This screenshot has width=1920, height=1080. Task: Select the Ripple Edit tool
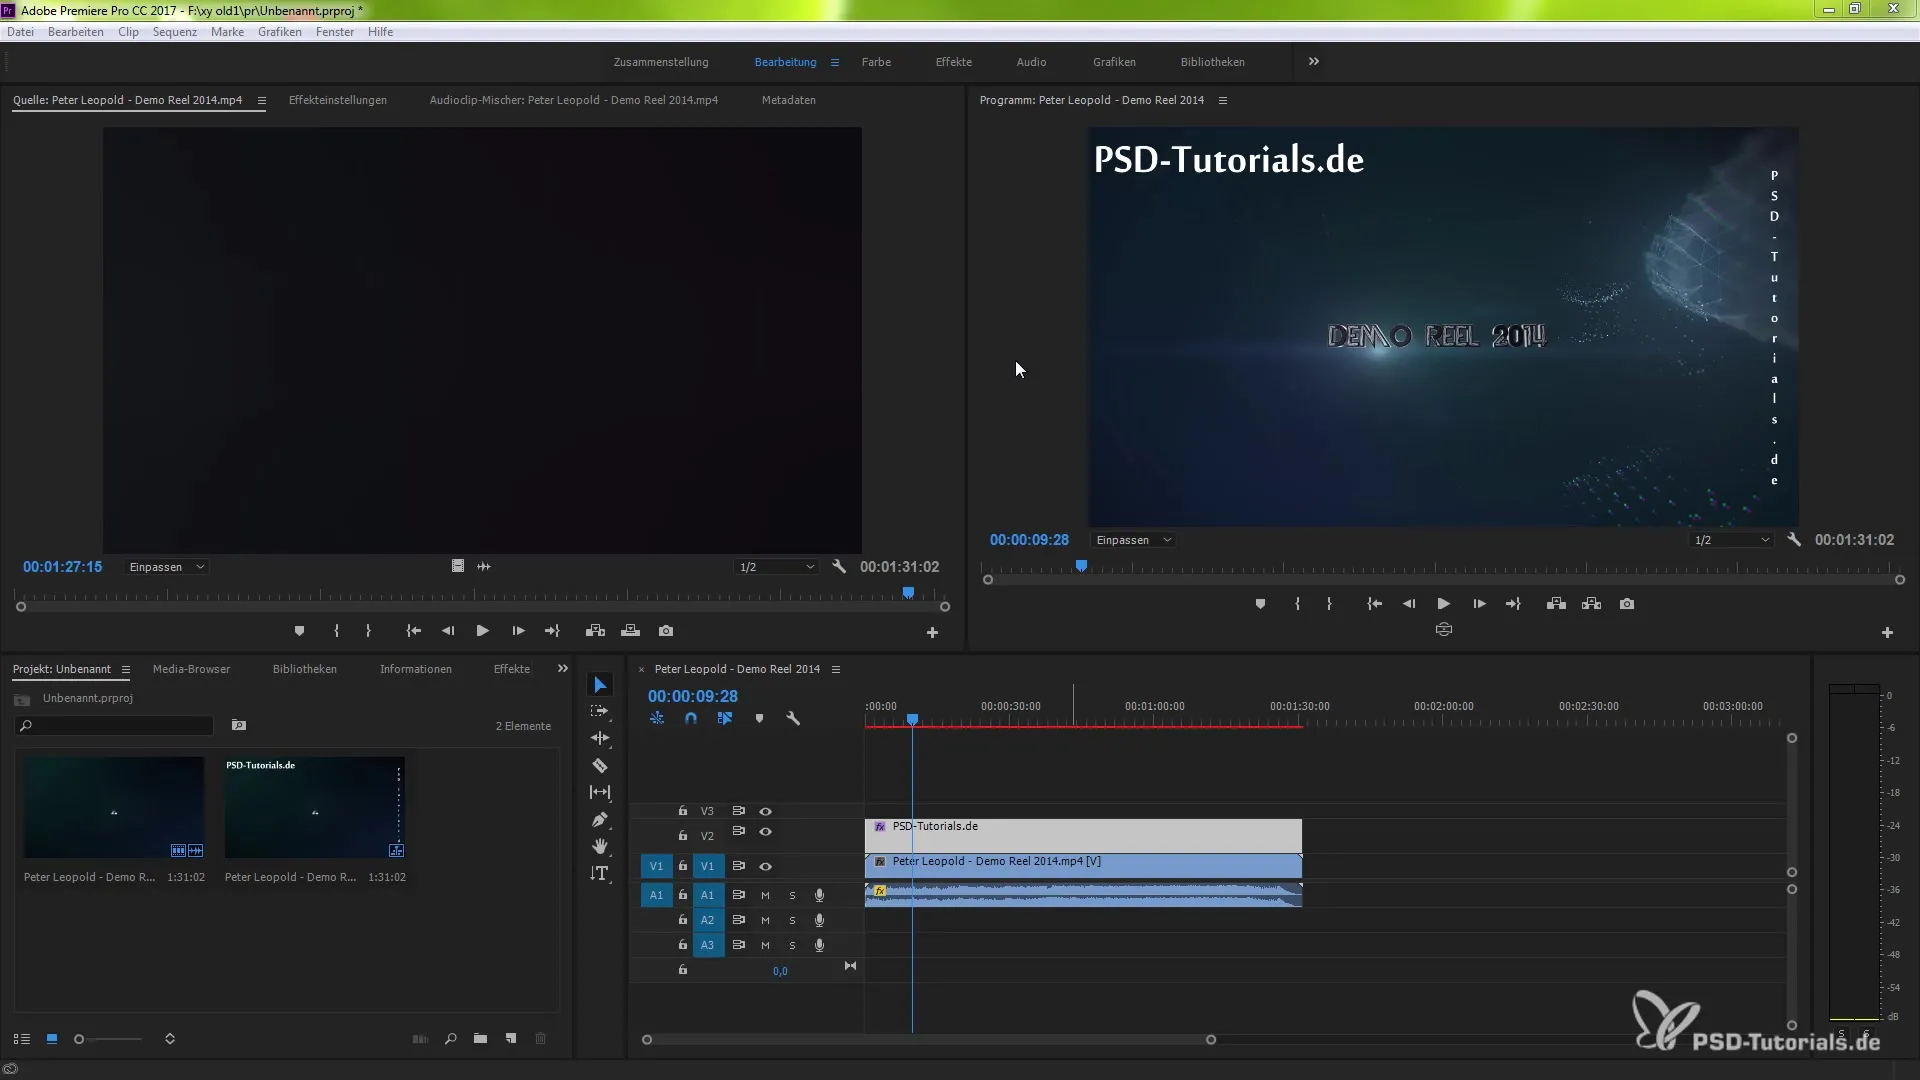coord(600,738)
